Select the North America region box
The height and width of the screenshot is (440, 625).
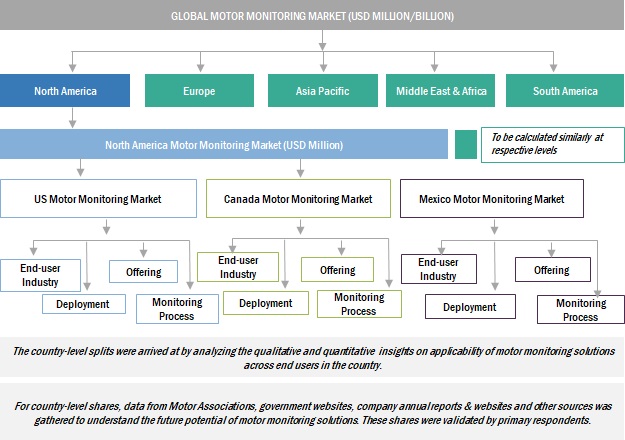pyautogui.click(x=65, y=91)
